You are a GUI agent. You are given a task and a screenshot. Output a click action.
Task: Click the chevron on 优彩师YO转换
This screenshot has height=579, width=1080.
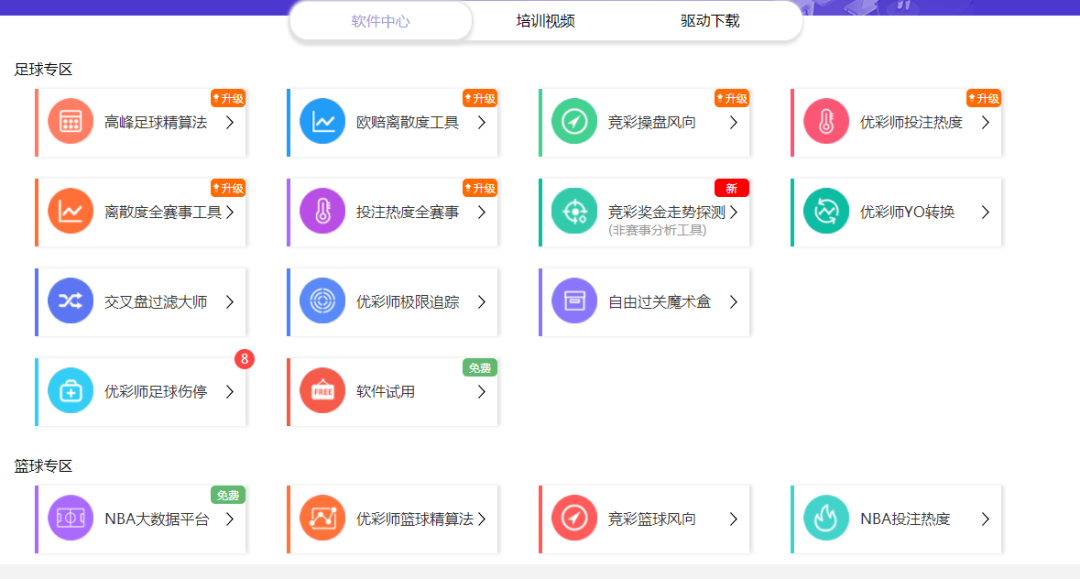pyautogui.click(x=986, y=212)
